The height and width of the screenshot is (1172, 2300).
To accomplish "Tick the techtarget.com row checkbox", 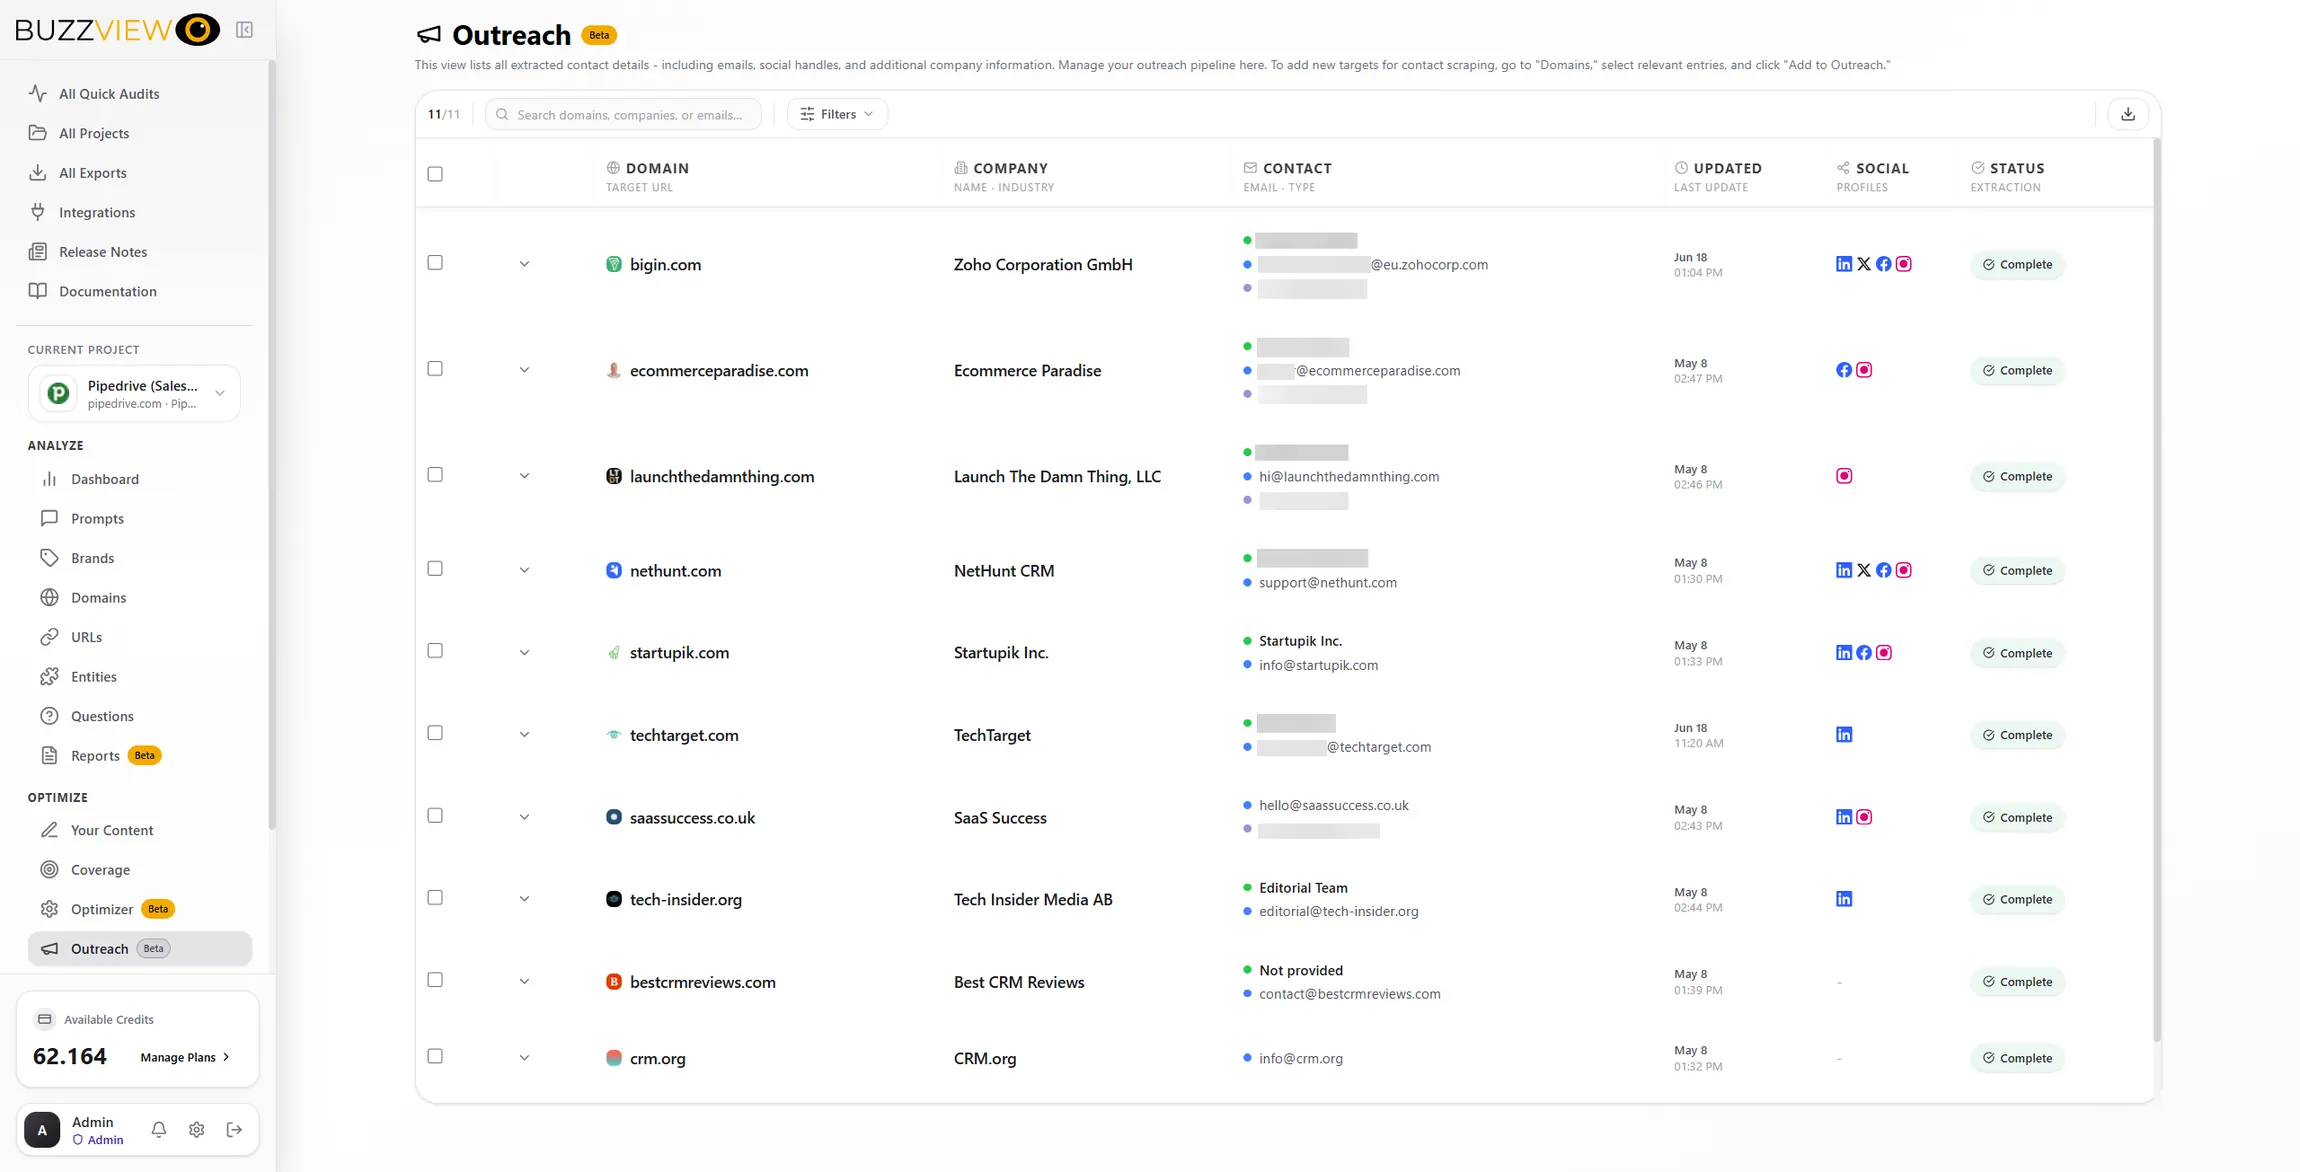I will (435, 734).
